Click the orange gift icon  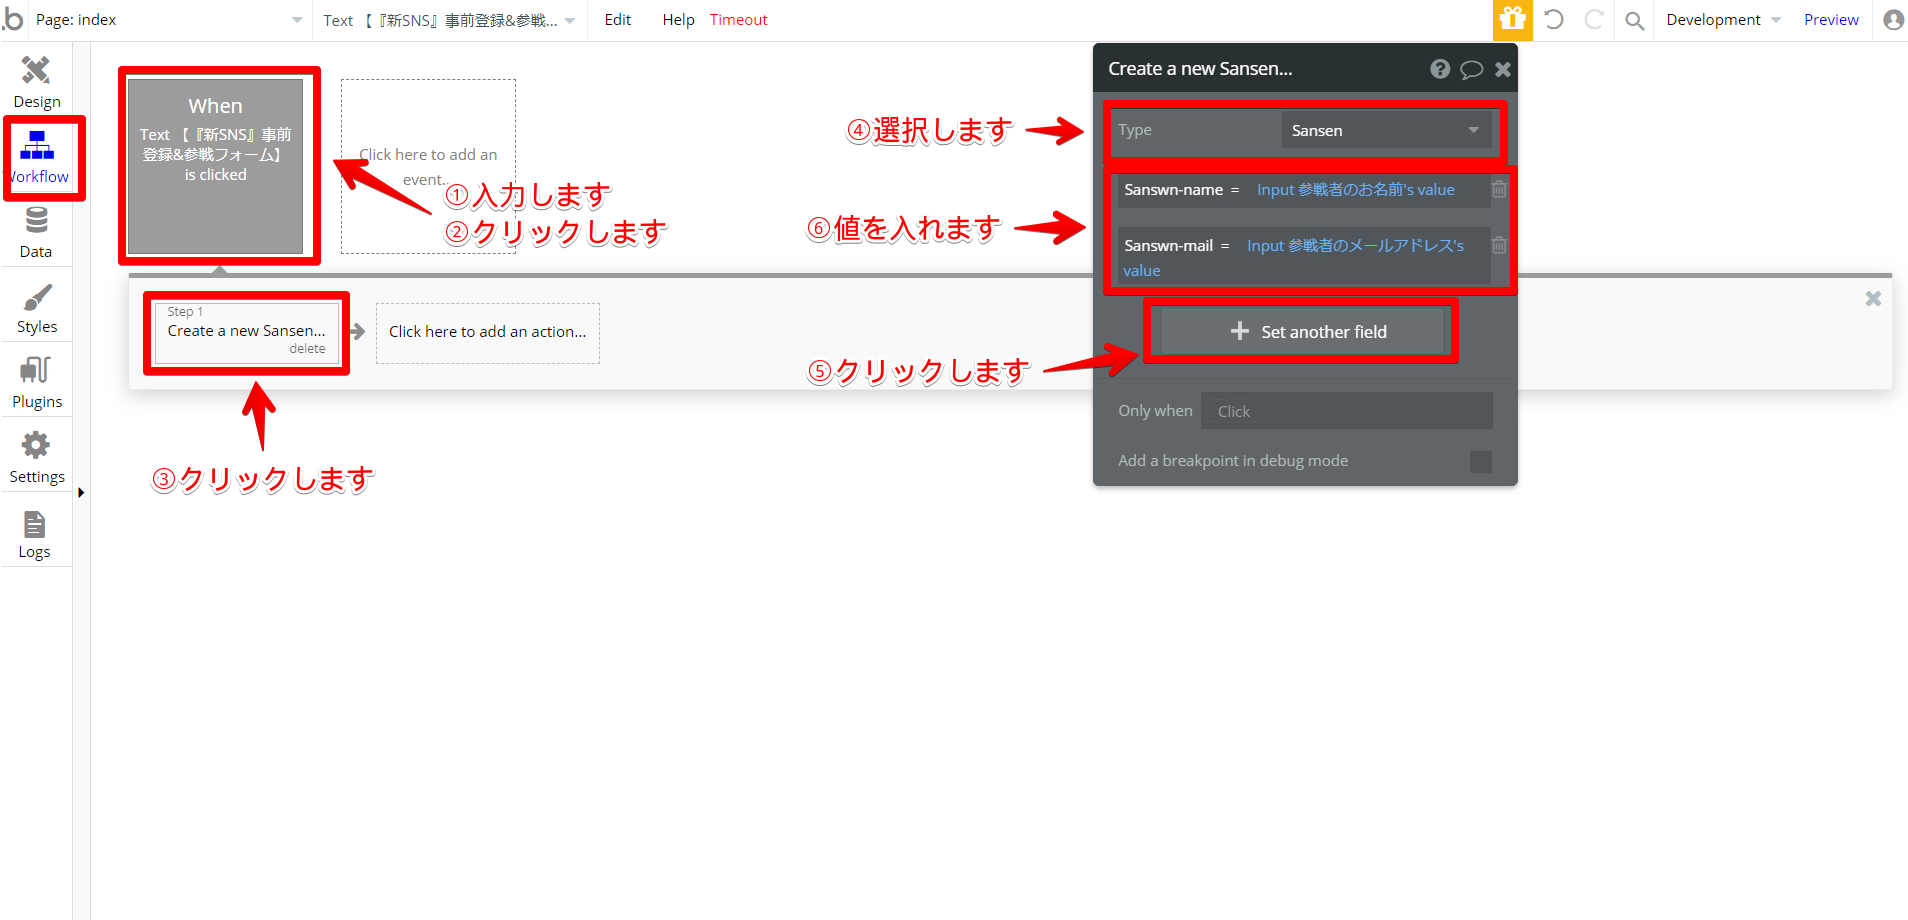tap(1512, 20)
